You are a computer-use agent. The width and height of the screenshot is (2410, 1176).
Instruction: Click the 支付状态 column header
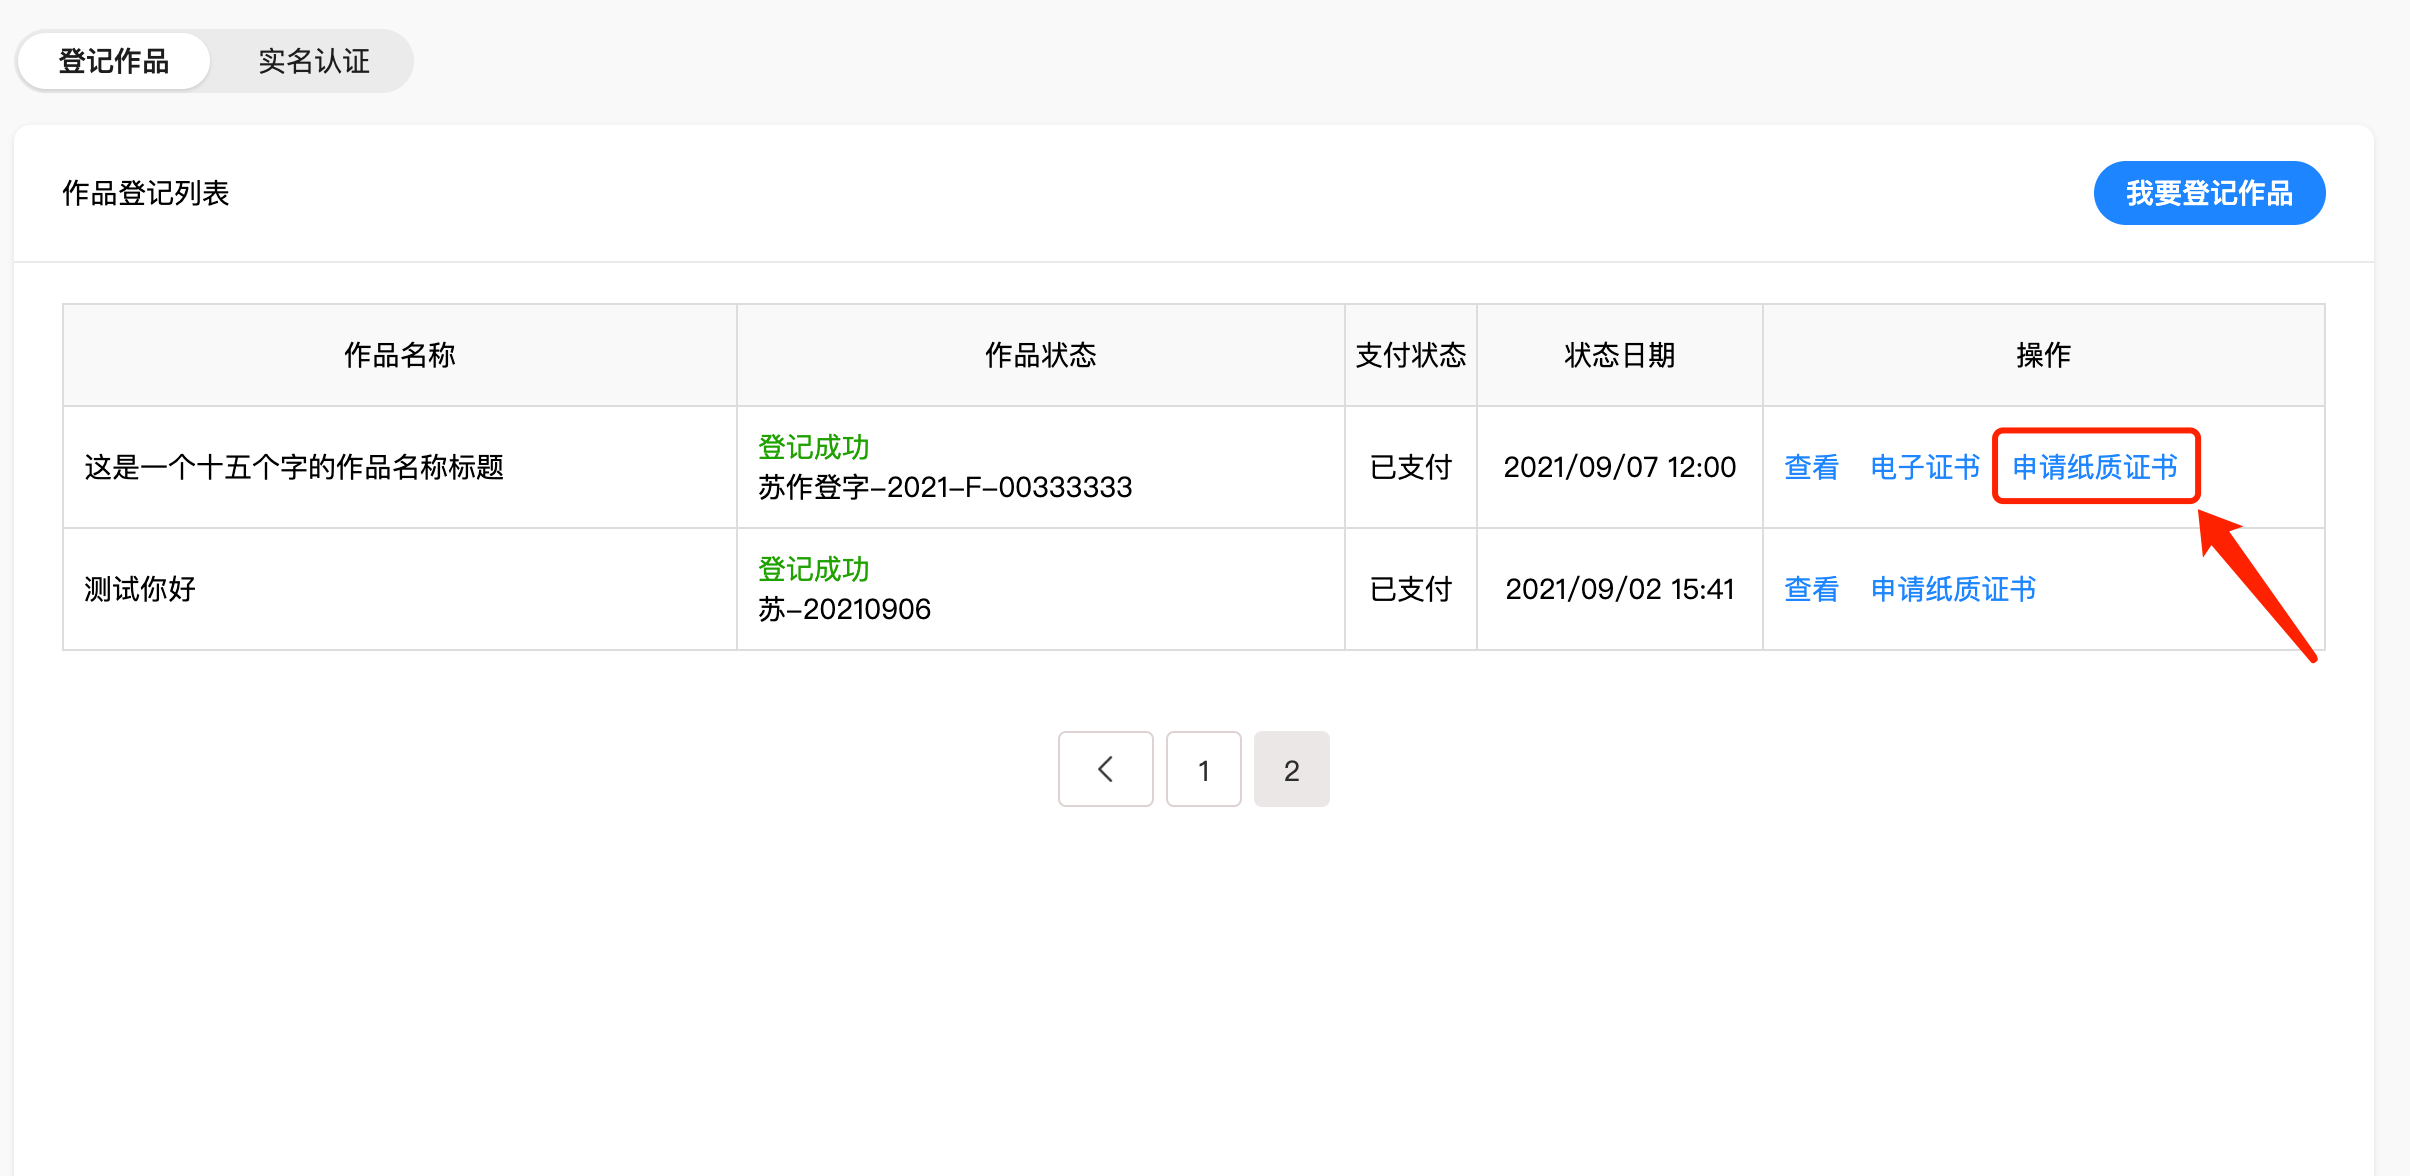click(1410, 355)
